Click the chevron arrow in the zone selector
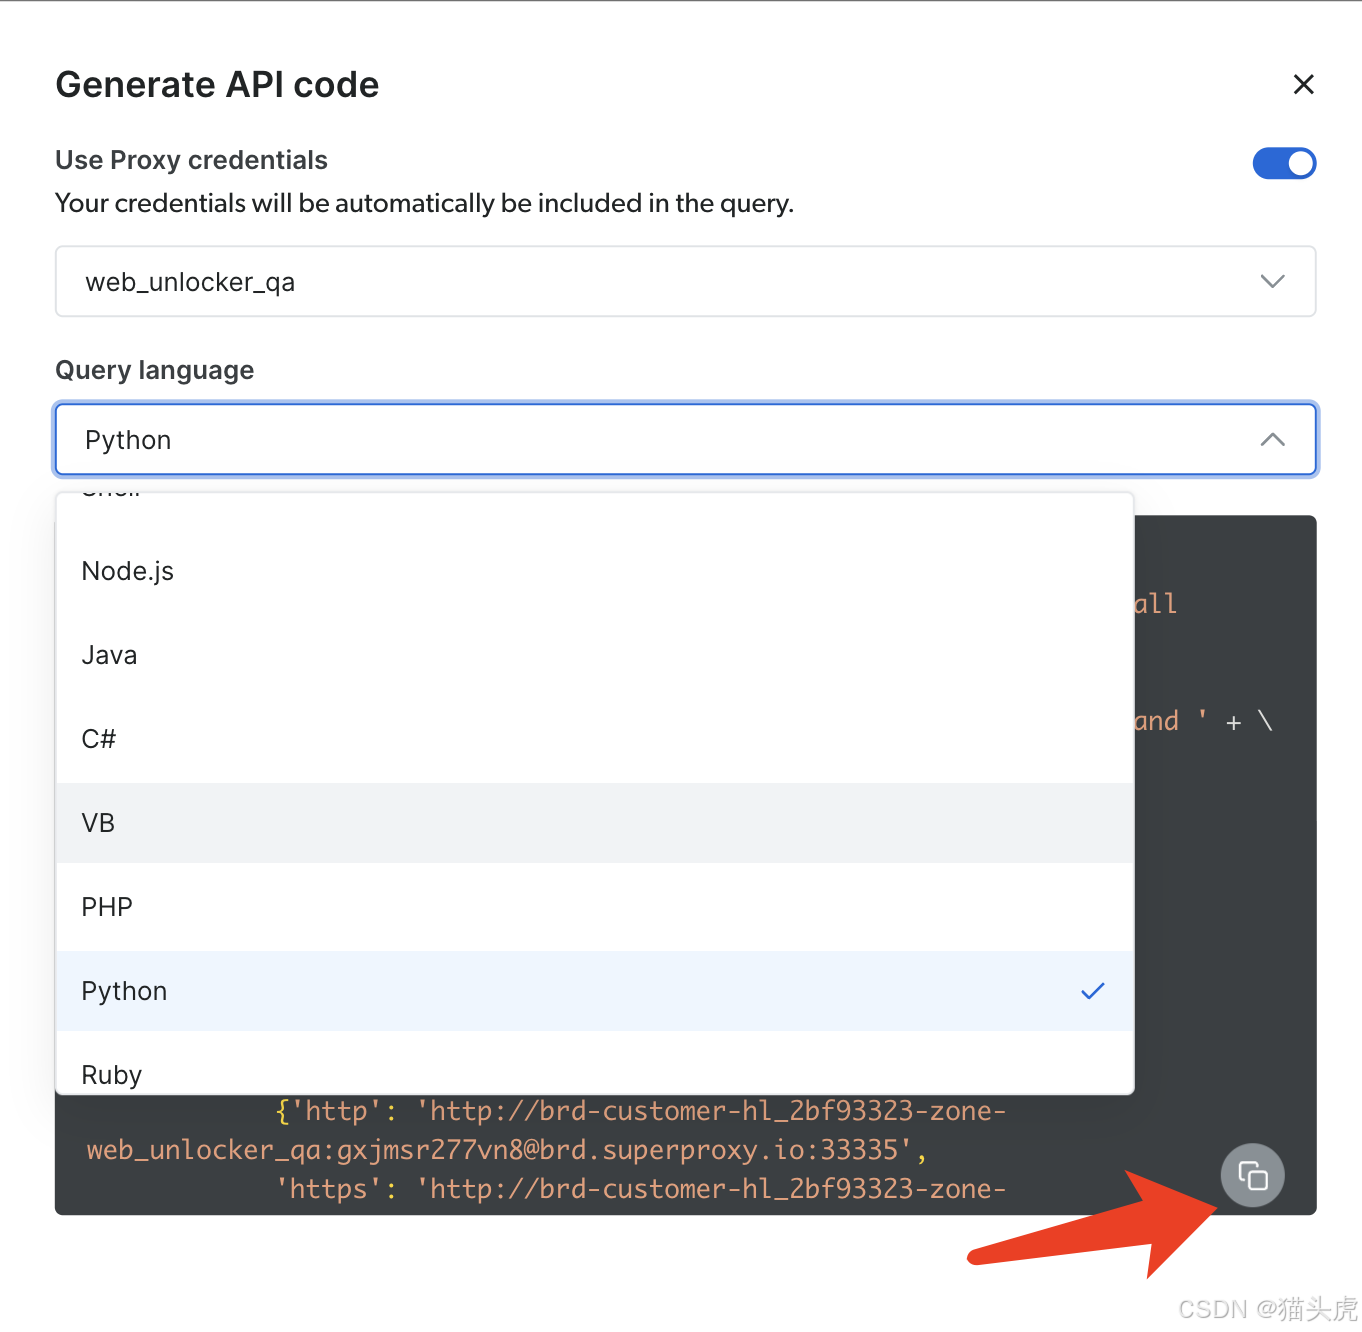1362x1332 pixels. 1272,282
